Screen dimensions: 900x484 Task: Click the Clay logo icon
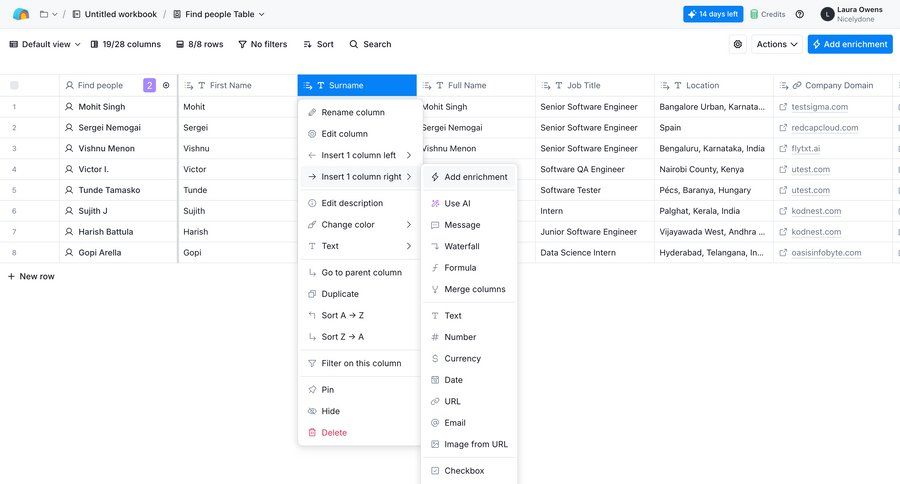point(21,14)
